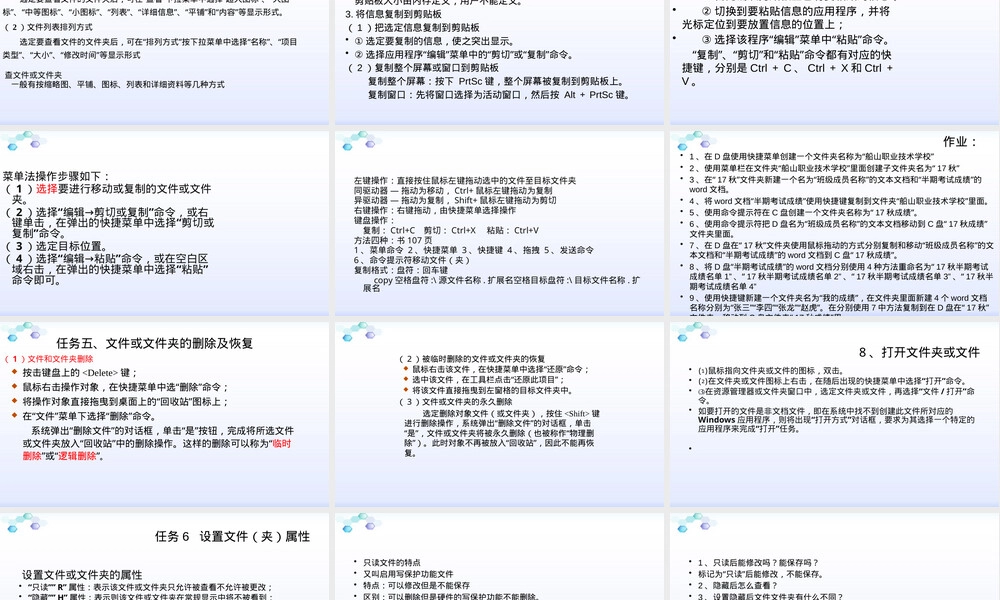Screen dimensions: 1000x600
Task: Click the line 复制整个屏幕：按下 PrtSc 键
Action: click(496, 81)
